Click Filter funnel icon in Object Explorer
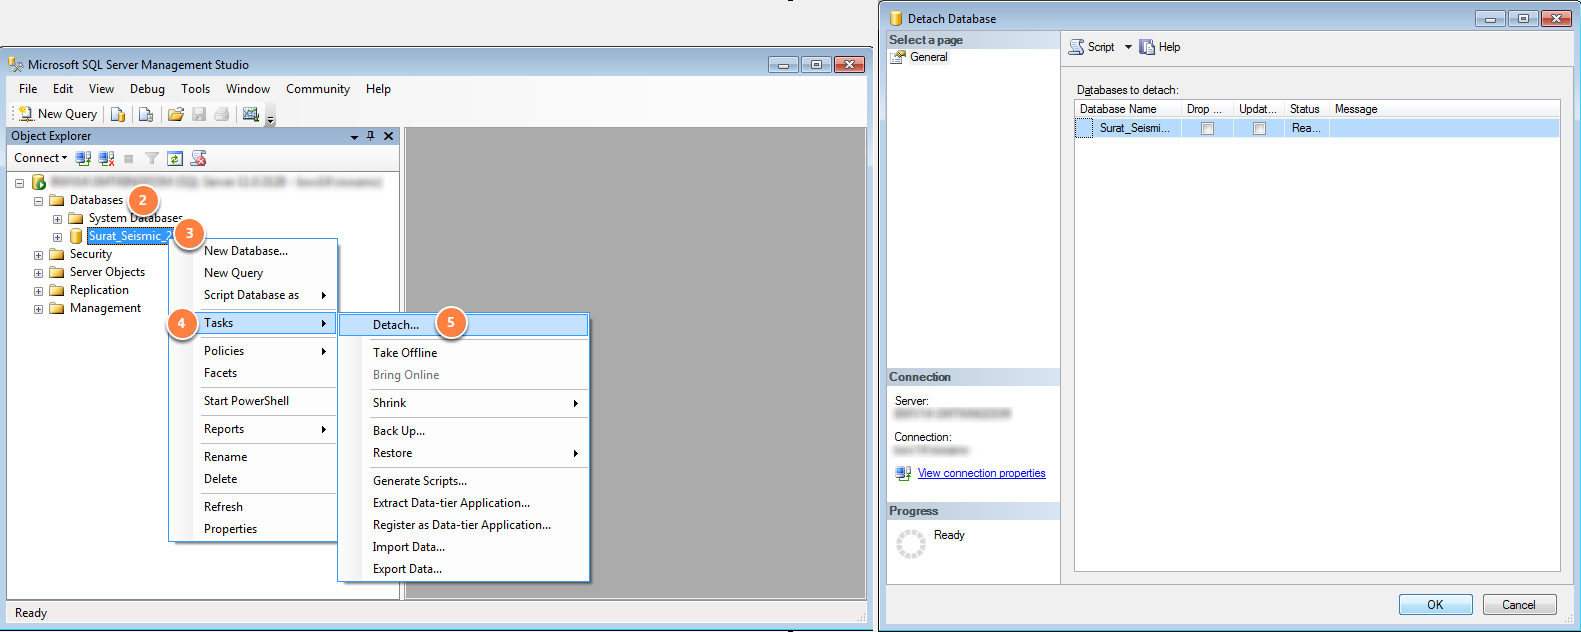1581x632 pixels. 152,158
